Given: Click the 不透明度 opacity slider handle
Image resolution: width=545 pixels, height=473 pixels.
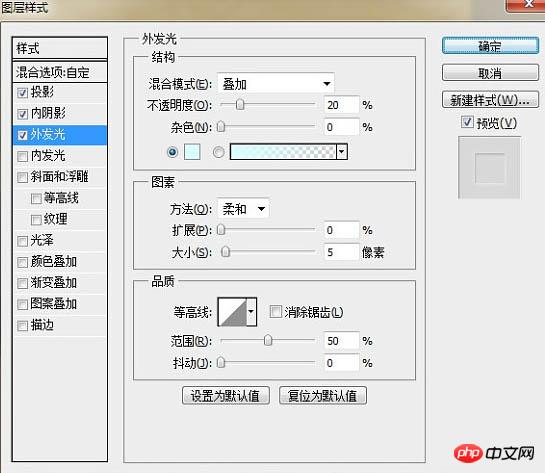Looking at the screenshot, I should 240,104.
